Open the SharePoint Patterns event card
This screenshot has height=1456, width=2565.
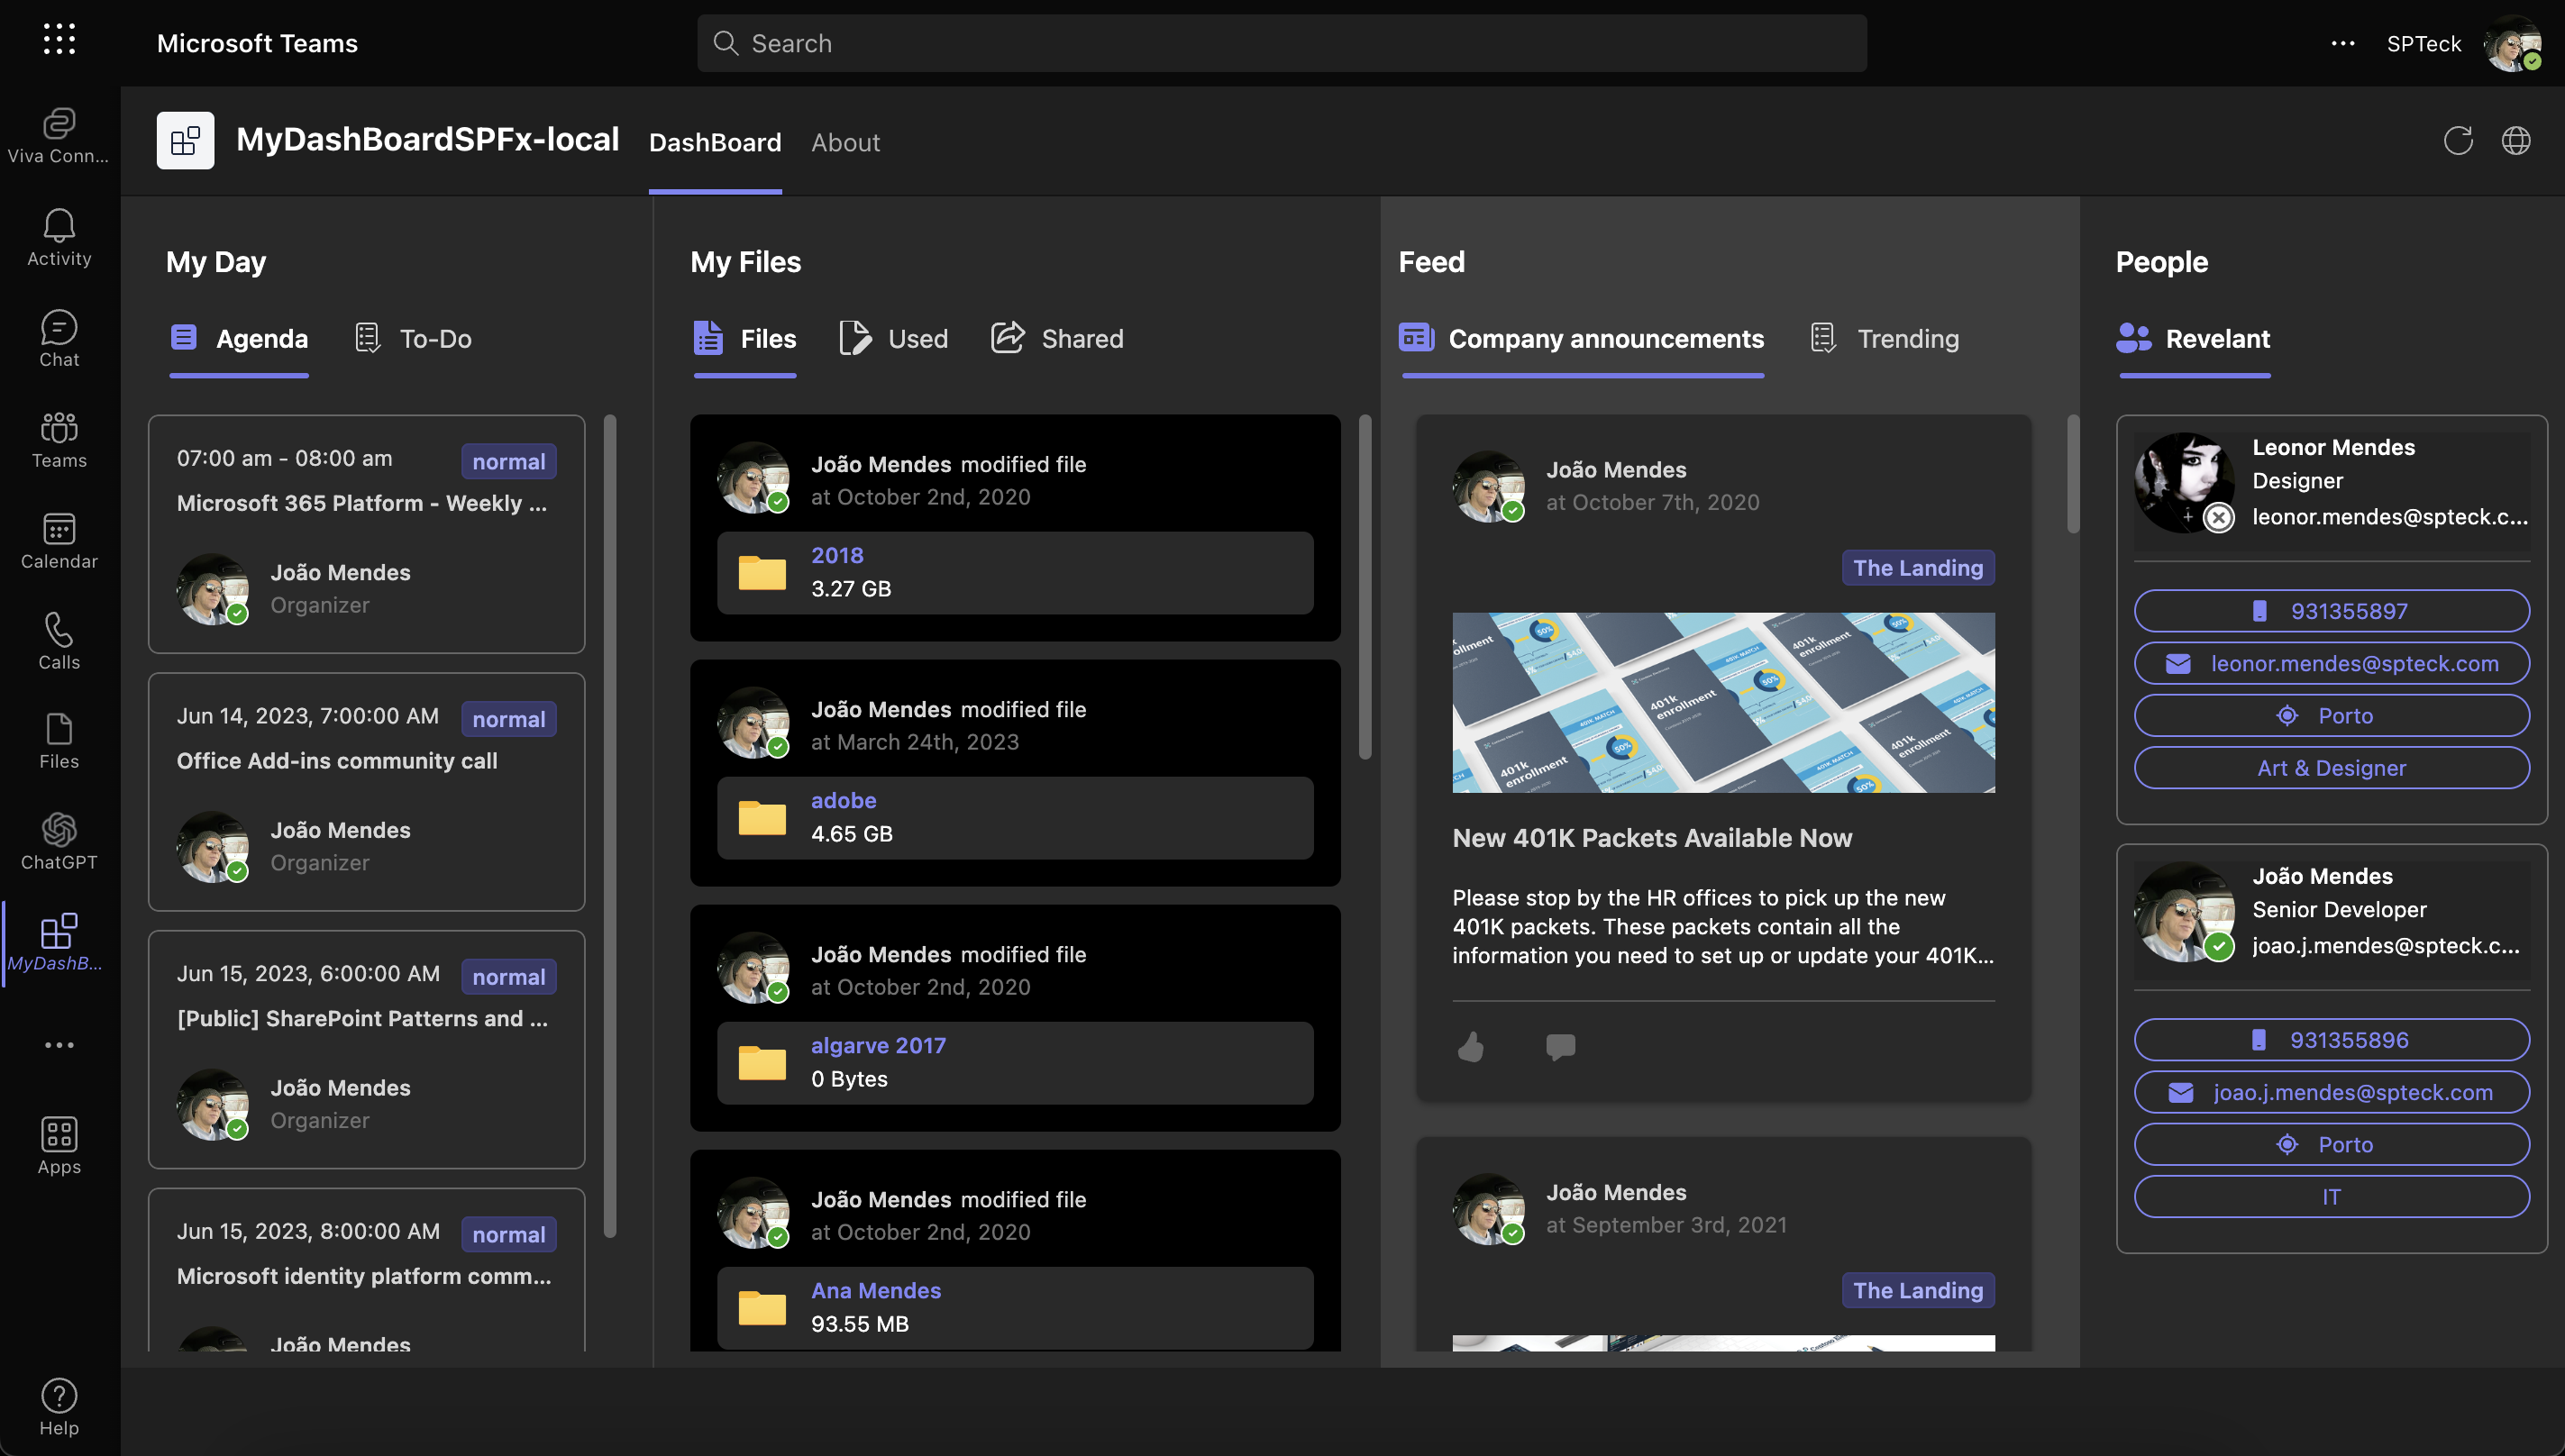(x=366, y=1049)
